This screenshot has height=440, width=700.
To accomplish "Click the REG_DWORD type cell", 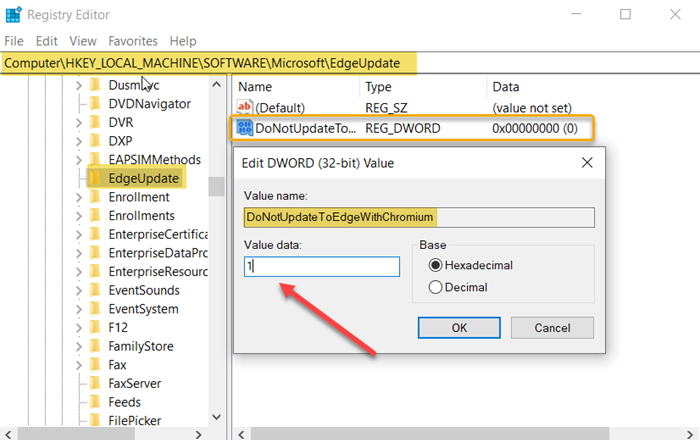I will point(403,129).
